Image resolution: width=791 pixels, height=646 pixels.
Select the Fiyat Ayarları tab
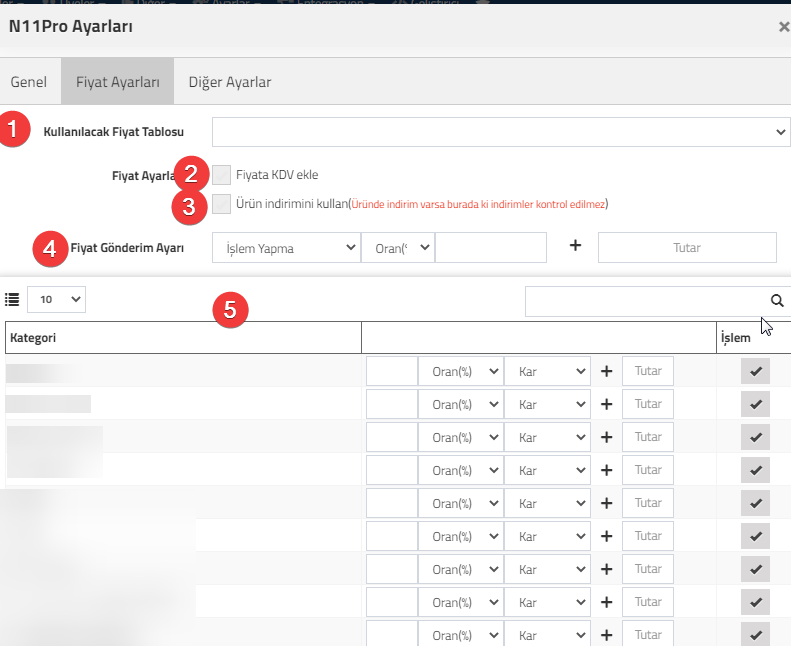[118, 82]
